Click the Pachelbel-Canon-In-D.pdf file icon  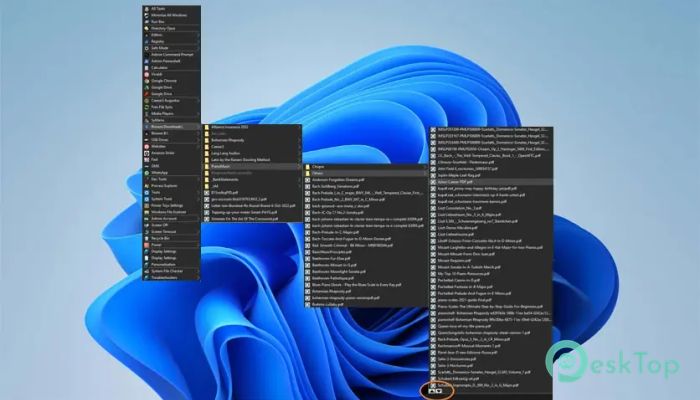pyautogui.click(x=433, y=280)
